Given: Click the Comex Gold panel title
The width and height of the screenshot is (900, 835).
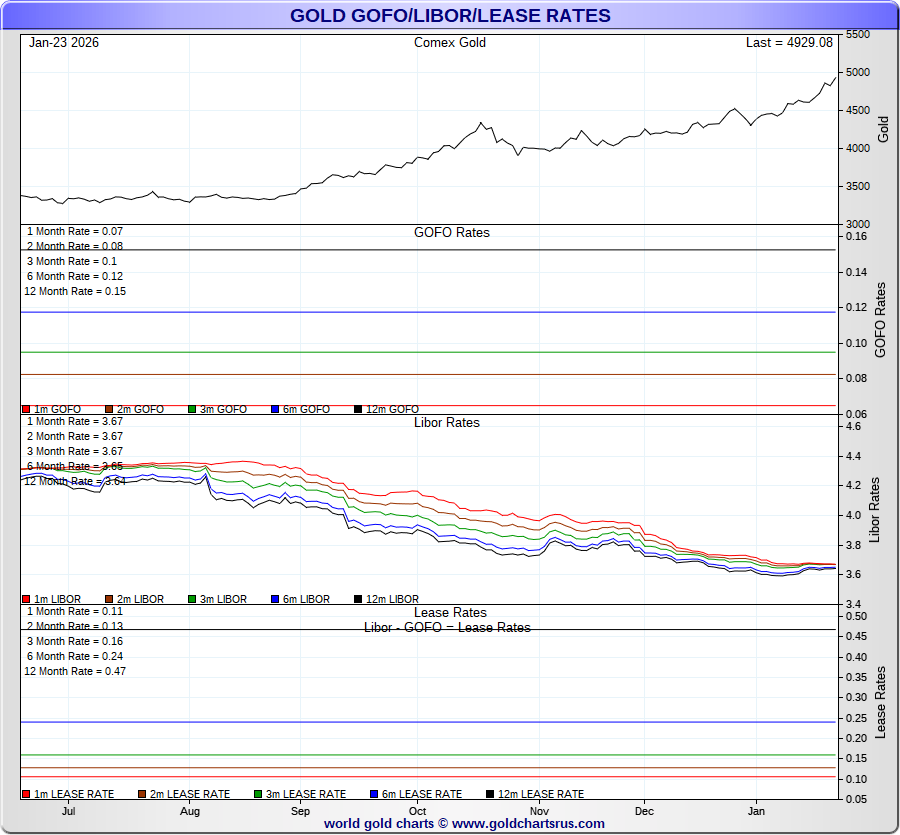Looking at the screenshot, I should click(x=450, y=42).
